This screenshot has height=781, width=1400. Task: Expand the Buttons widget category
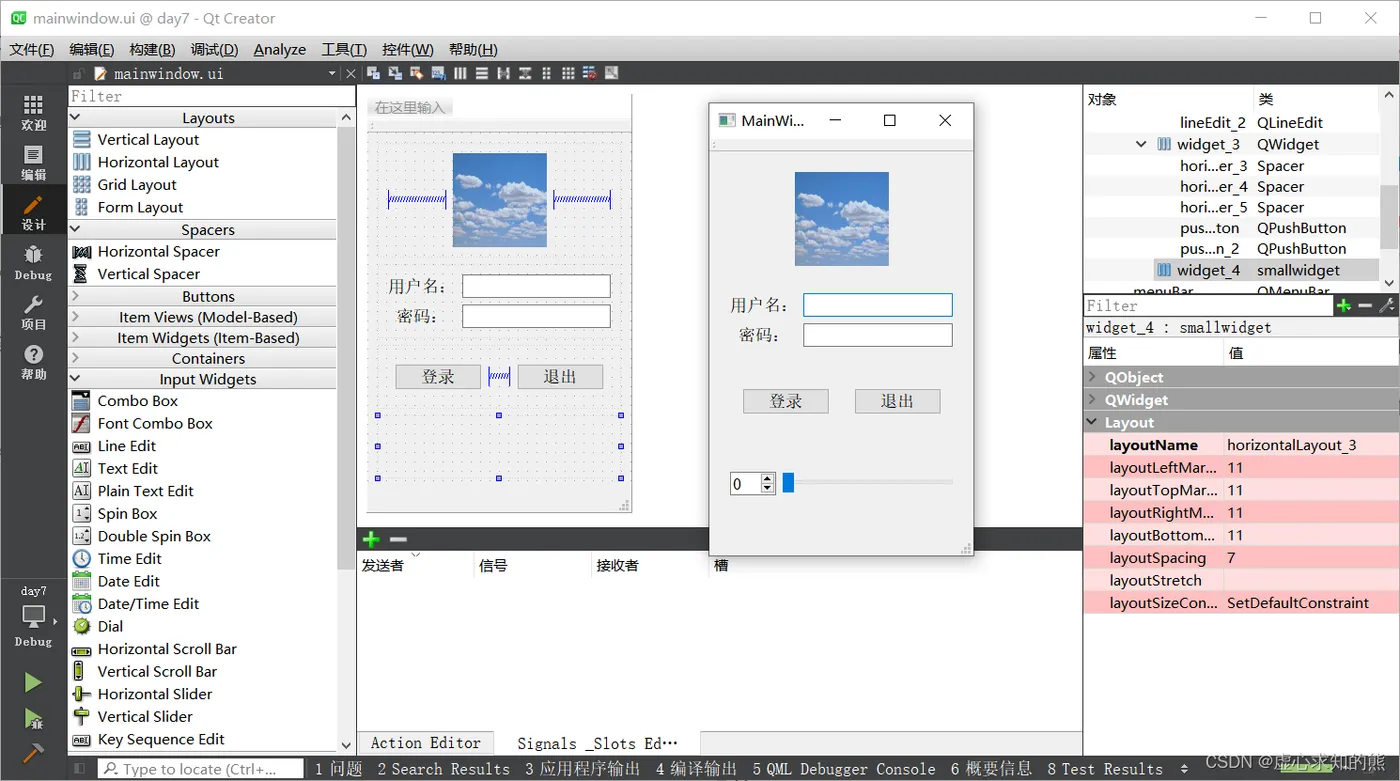(76, 296)
